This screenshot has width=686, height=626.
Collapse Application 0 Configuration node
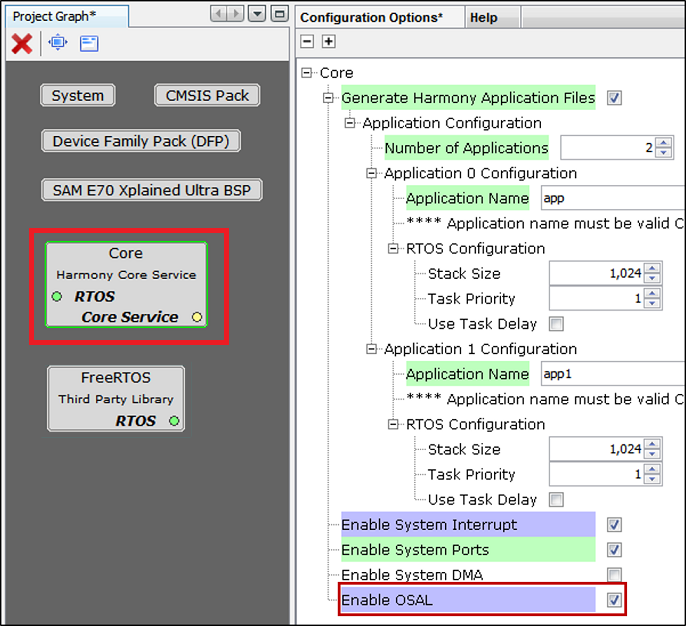371,173
